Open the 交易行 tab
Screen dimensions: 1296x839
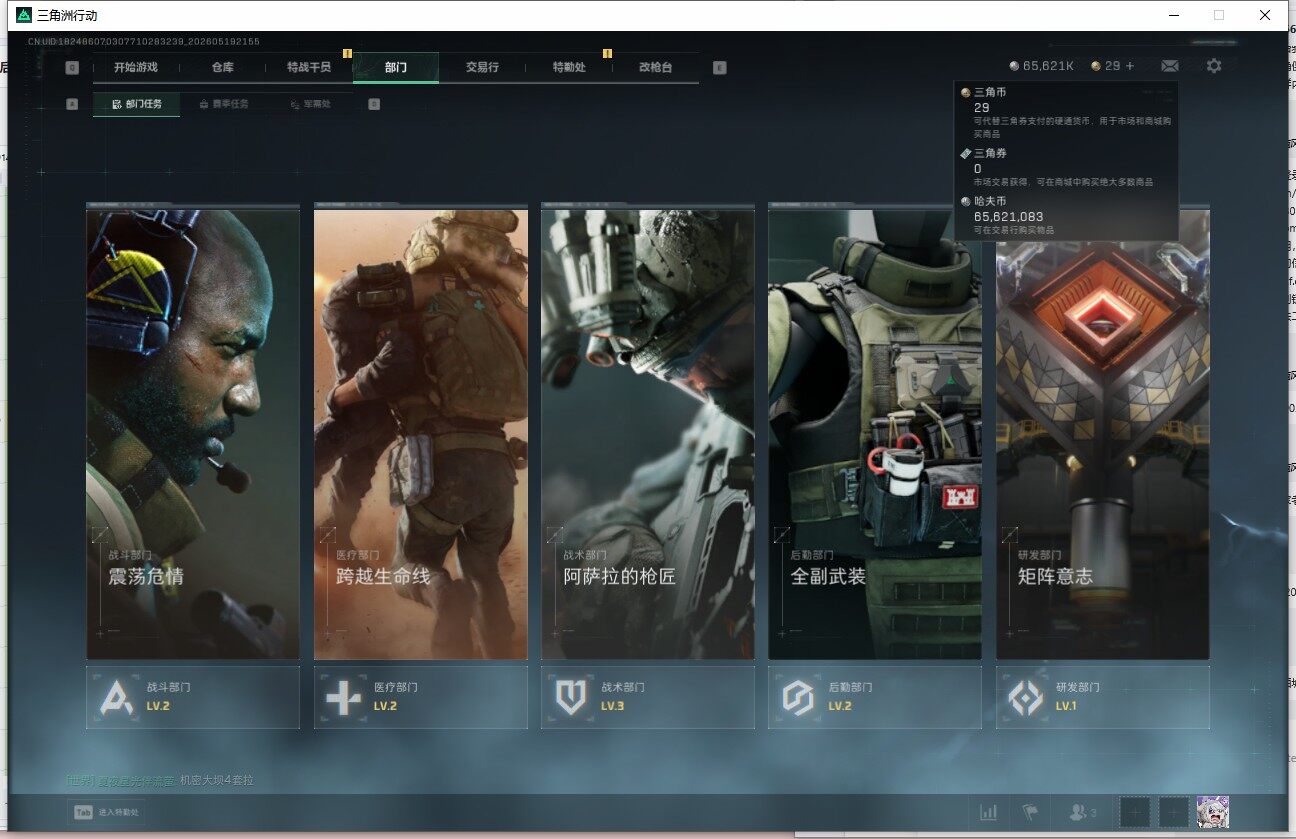(x=482, y=68)
